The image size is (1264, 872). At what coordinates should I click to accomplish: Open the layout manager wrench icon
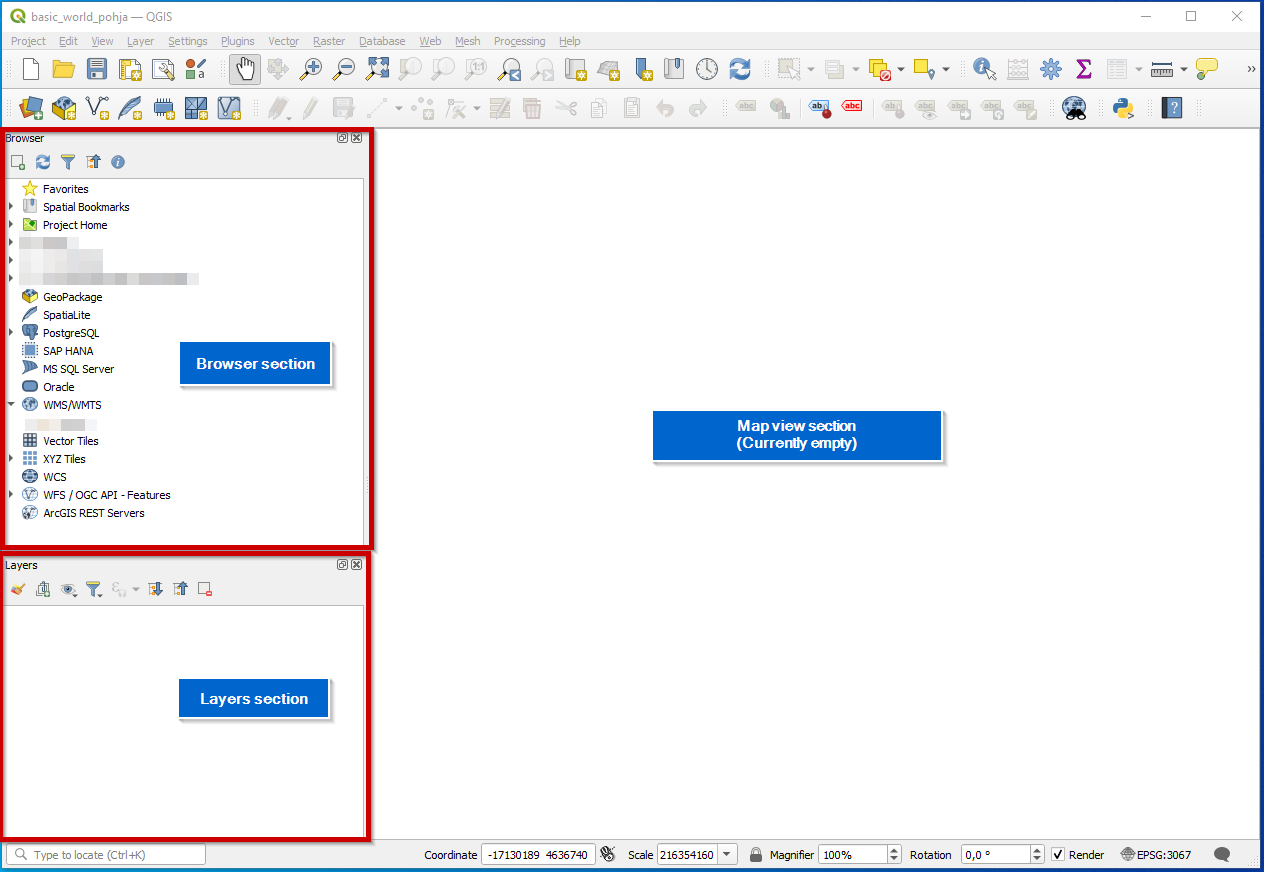[163, 69]
